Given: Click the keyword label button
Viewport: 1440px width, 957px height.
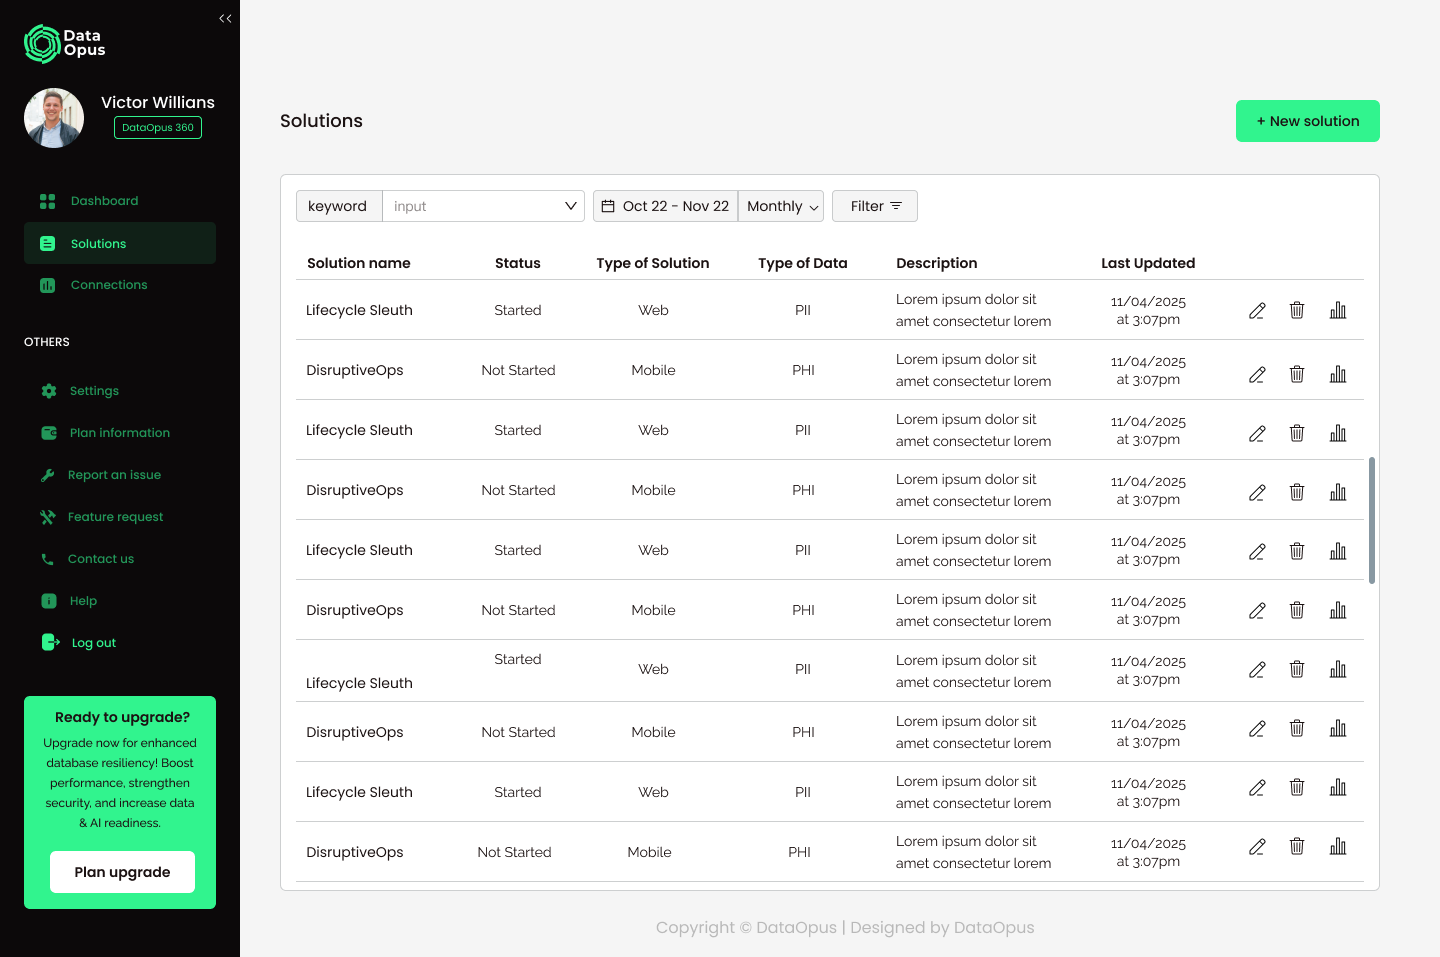Looking at the screenshot, I should pos(339,206).
